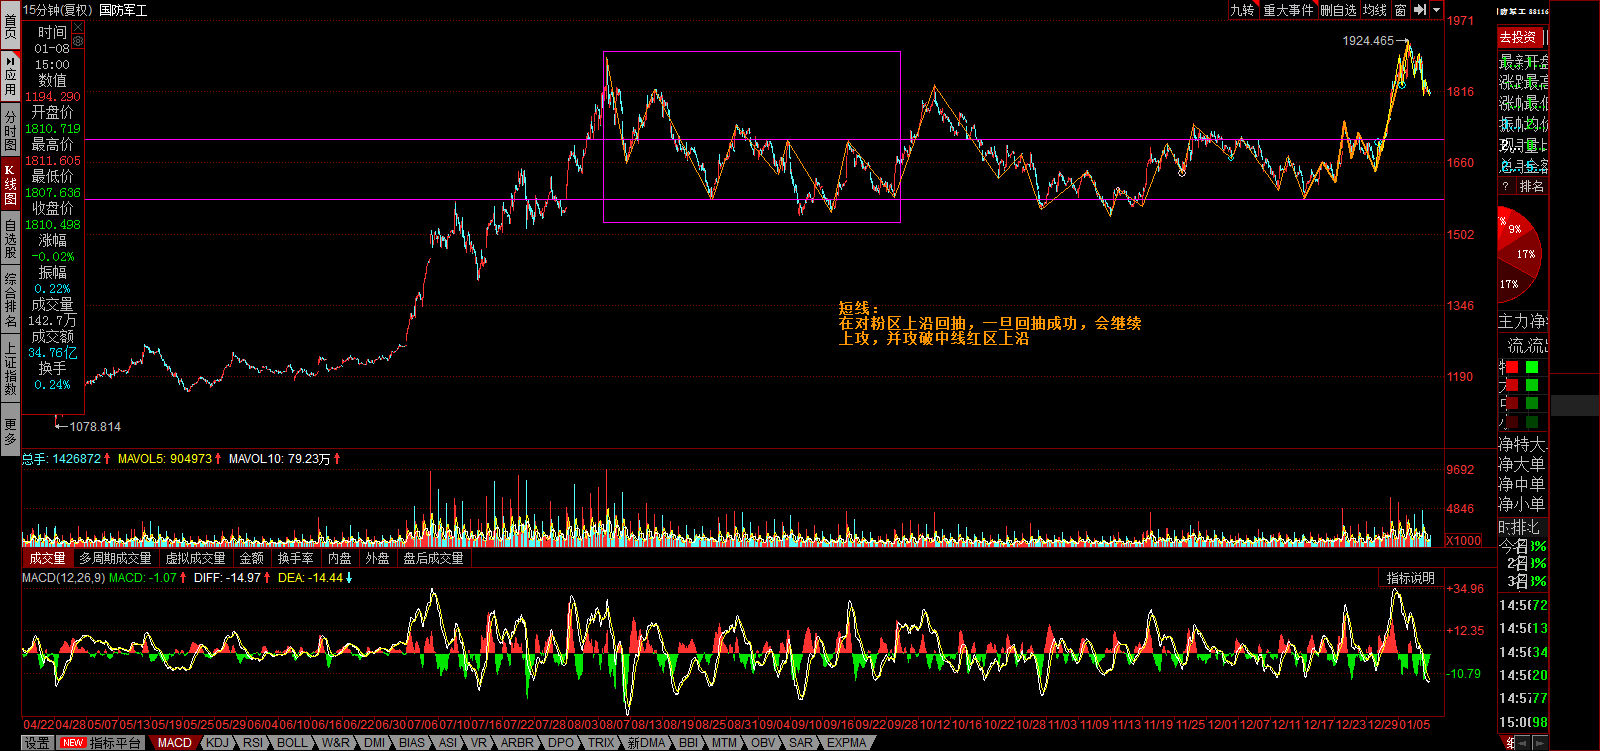Select ASI indicator tab
This screenshot has width=1600, height=751.
(x=448, y=743)
